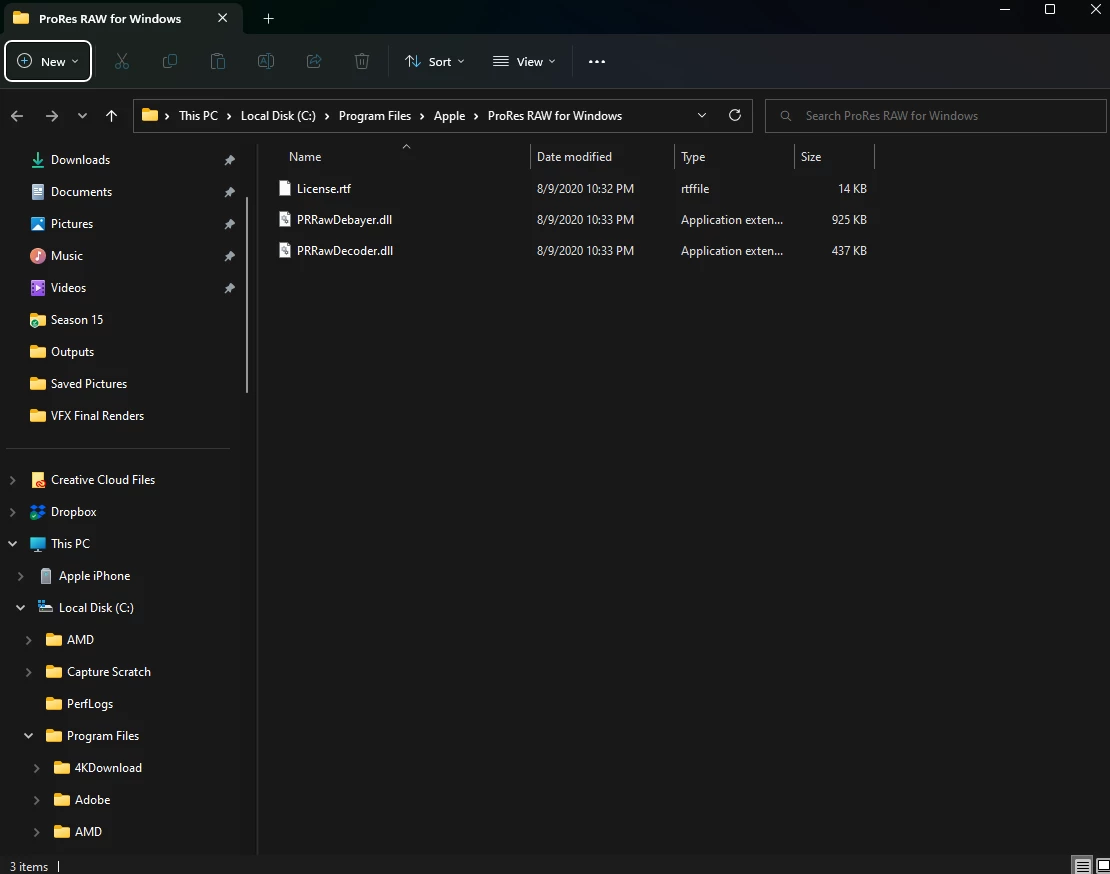Open recent locations dropdown arrow

point(82,116)
